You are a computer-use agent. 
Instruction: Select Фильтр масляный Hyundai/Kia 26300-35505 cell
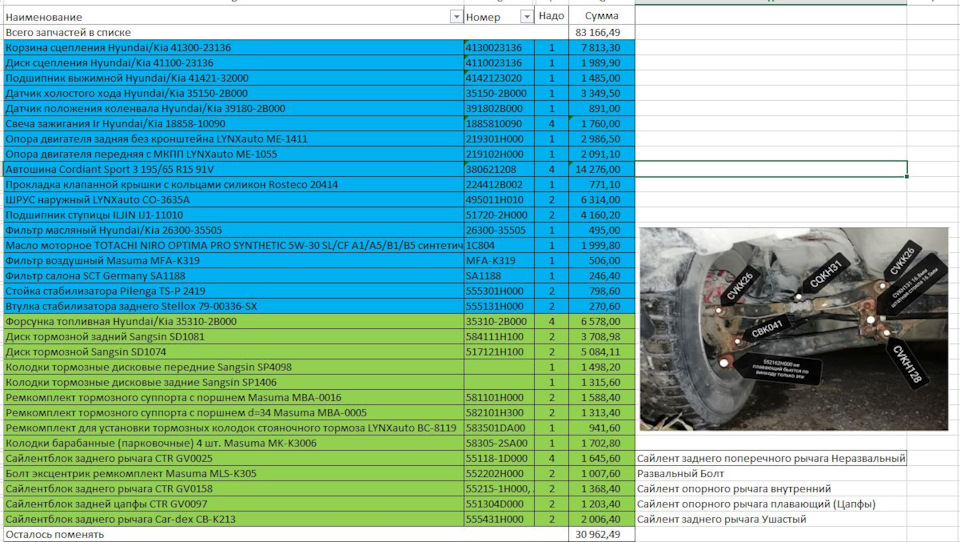click(x=233, y=230)
